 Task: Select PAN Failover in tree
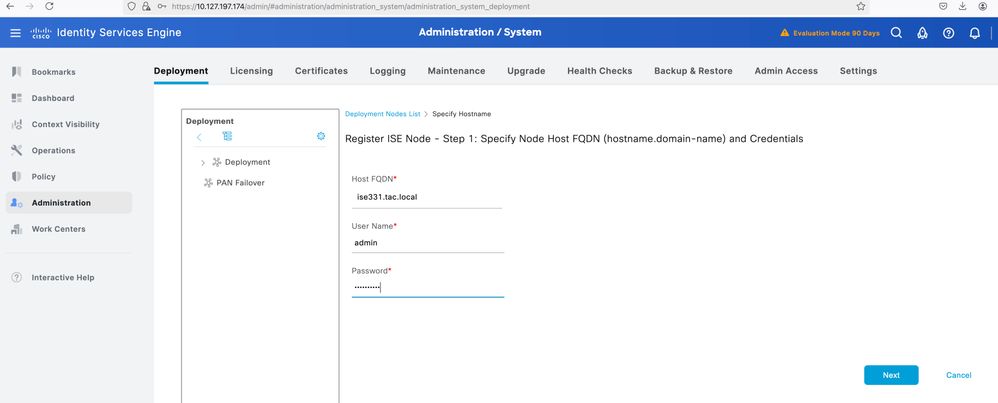pyautogui.click(x=240, y=183)
